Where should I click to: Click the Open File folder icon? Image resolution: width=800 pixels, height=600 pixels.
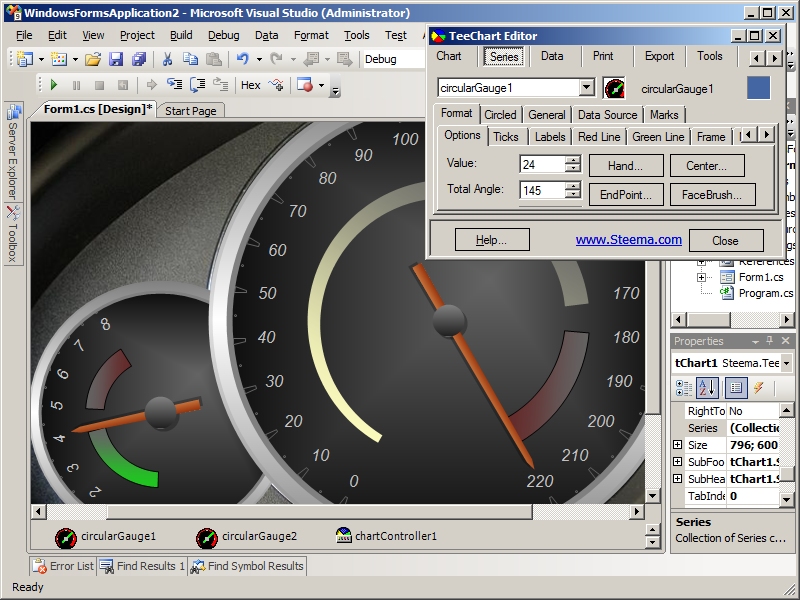click(x=93, y=60)
